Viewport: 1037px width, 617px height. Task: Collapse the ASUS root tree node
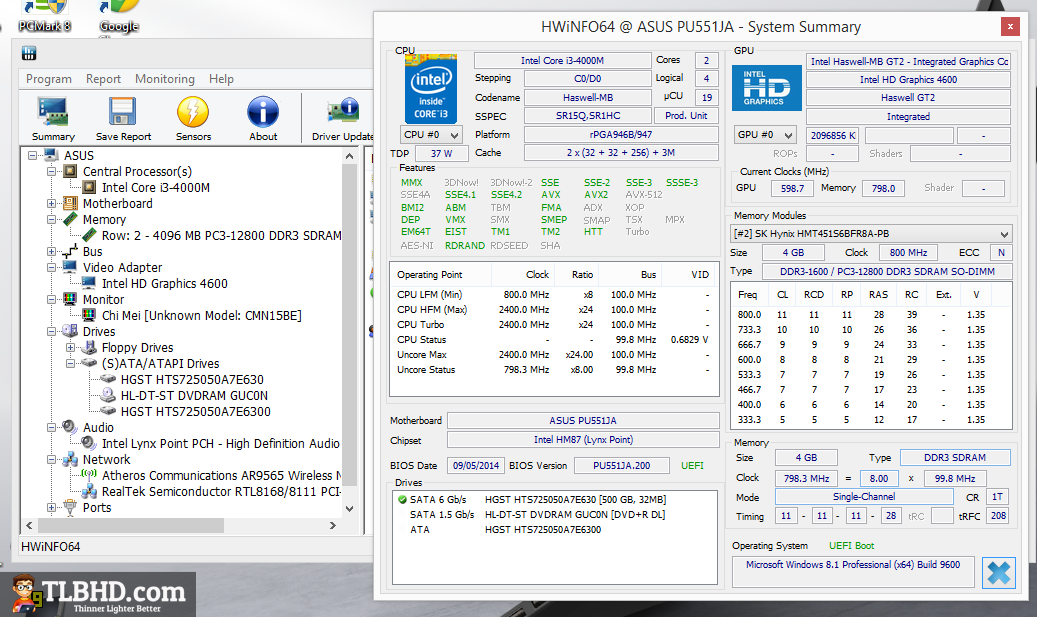pos(32,155)
